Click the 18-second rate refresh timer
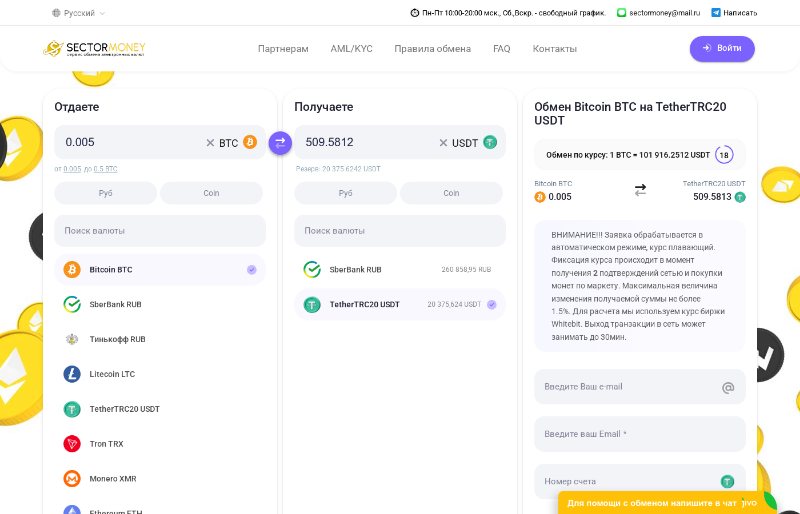The width and height of the screenshot is (800, 514). [724, 155]
